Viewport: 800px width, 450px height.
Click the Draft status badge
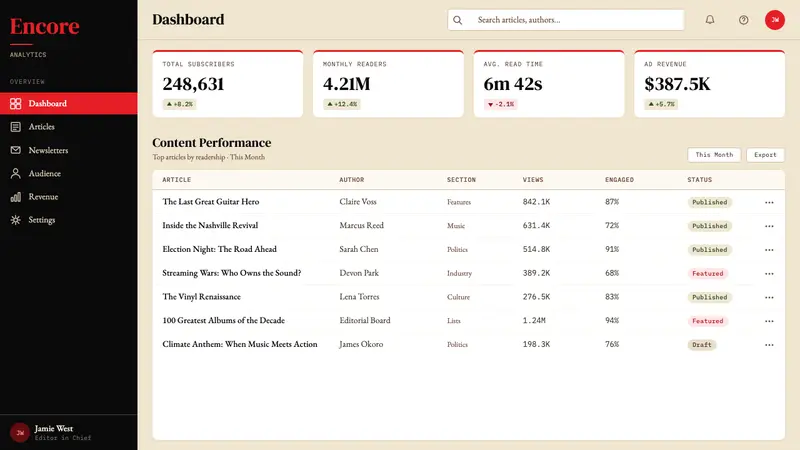[702, 345]
